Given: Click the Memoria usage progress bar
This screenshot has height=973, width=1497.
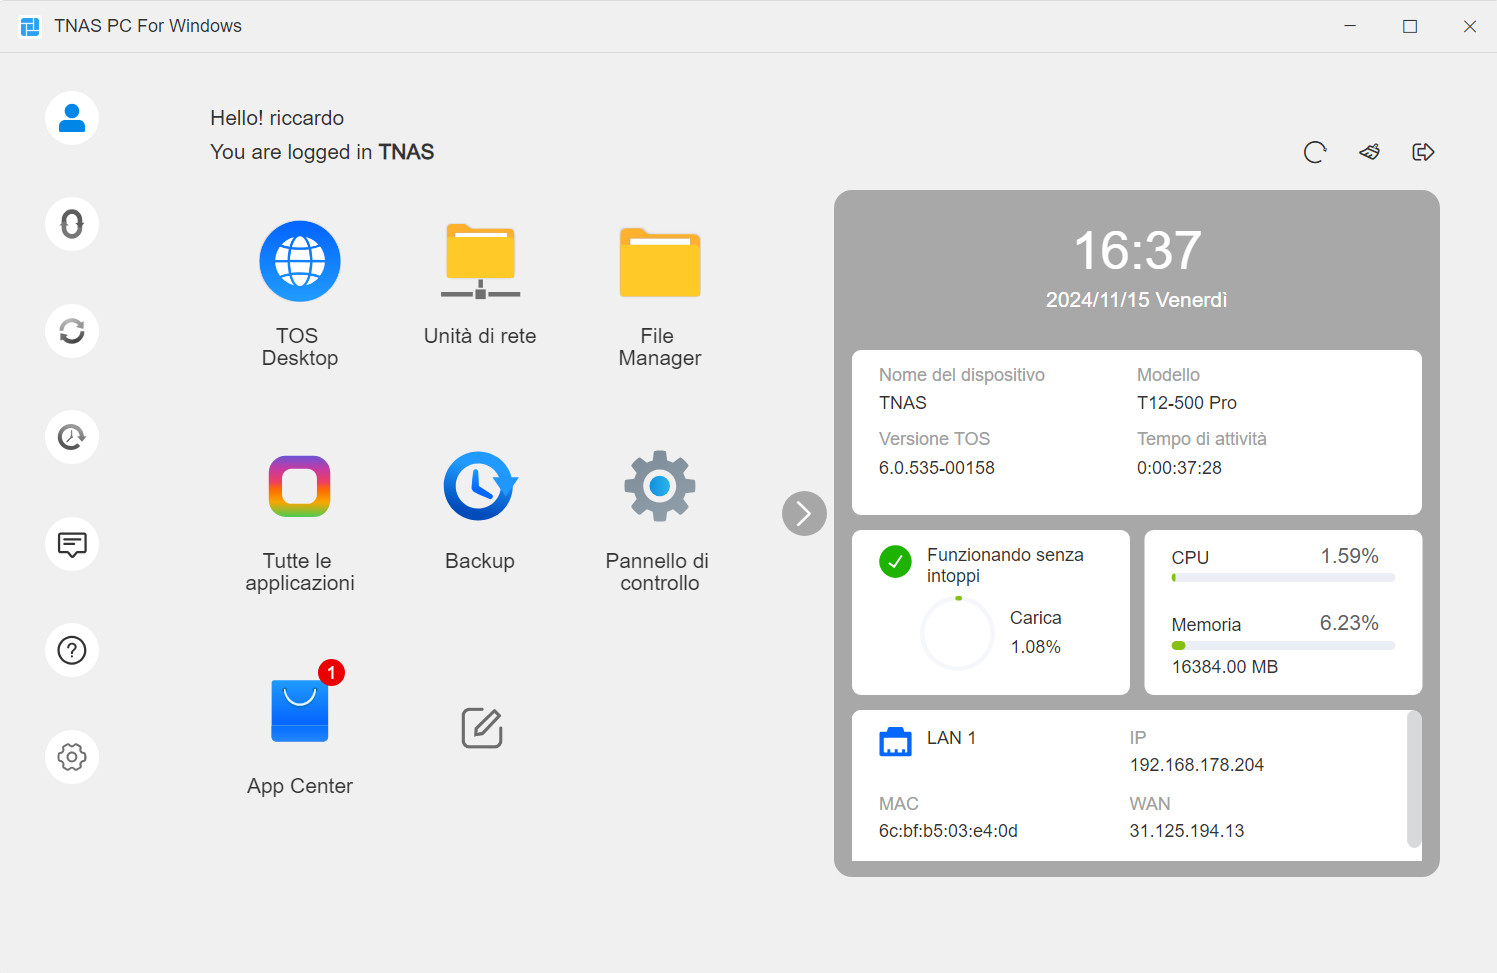Looking at the screenshot, I should point(1283,646).
